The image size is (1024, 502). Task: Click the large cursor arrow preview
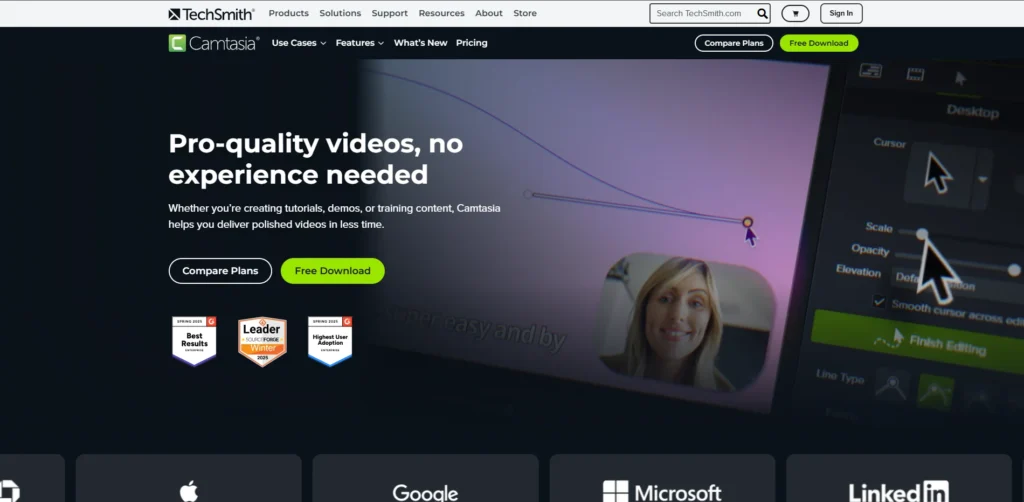tap(939, 174)
